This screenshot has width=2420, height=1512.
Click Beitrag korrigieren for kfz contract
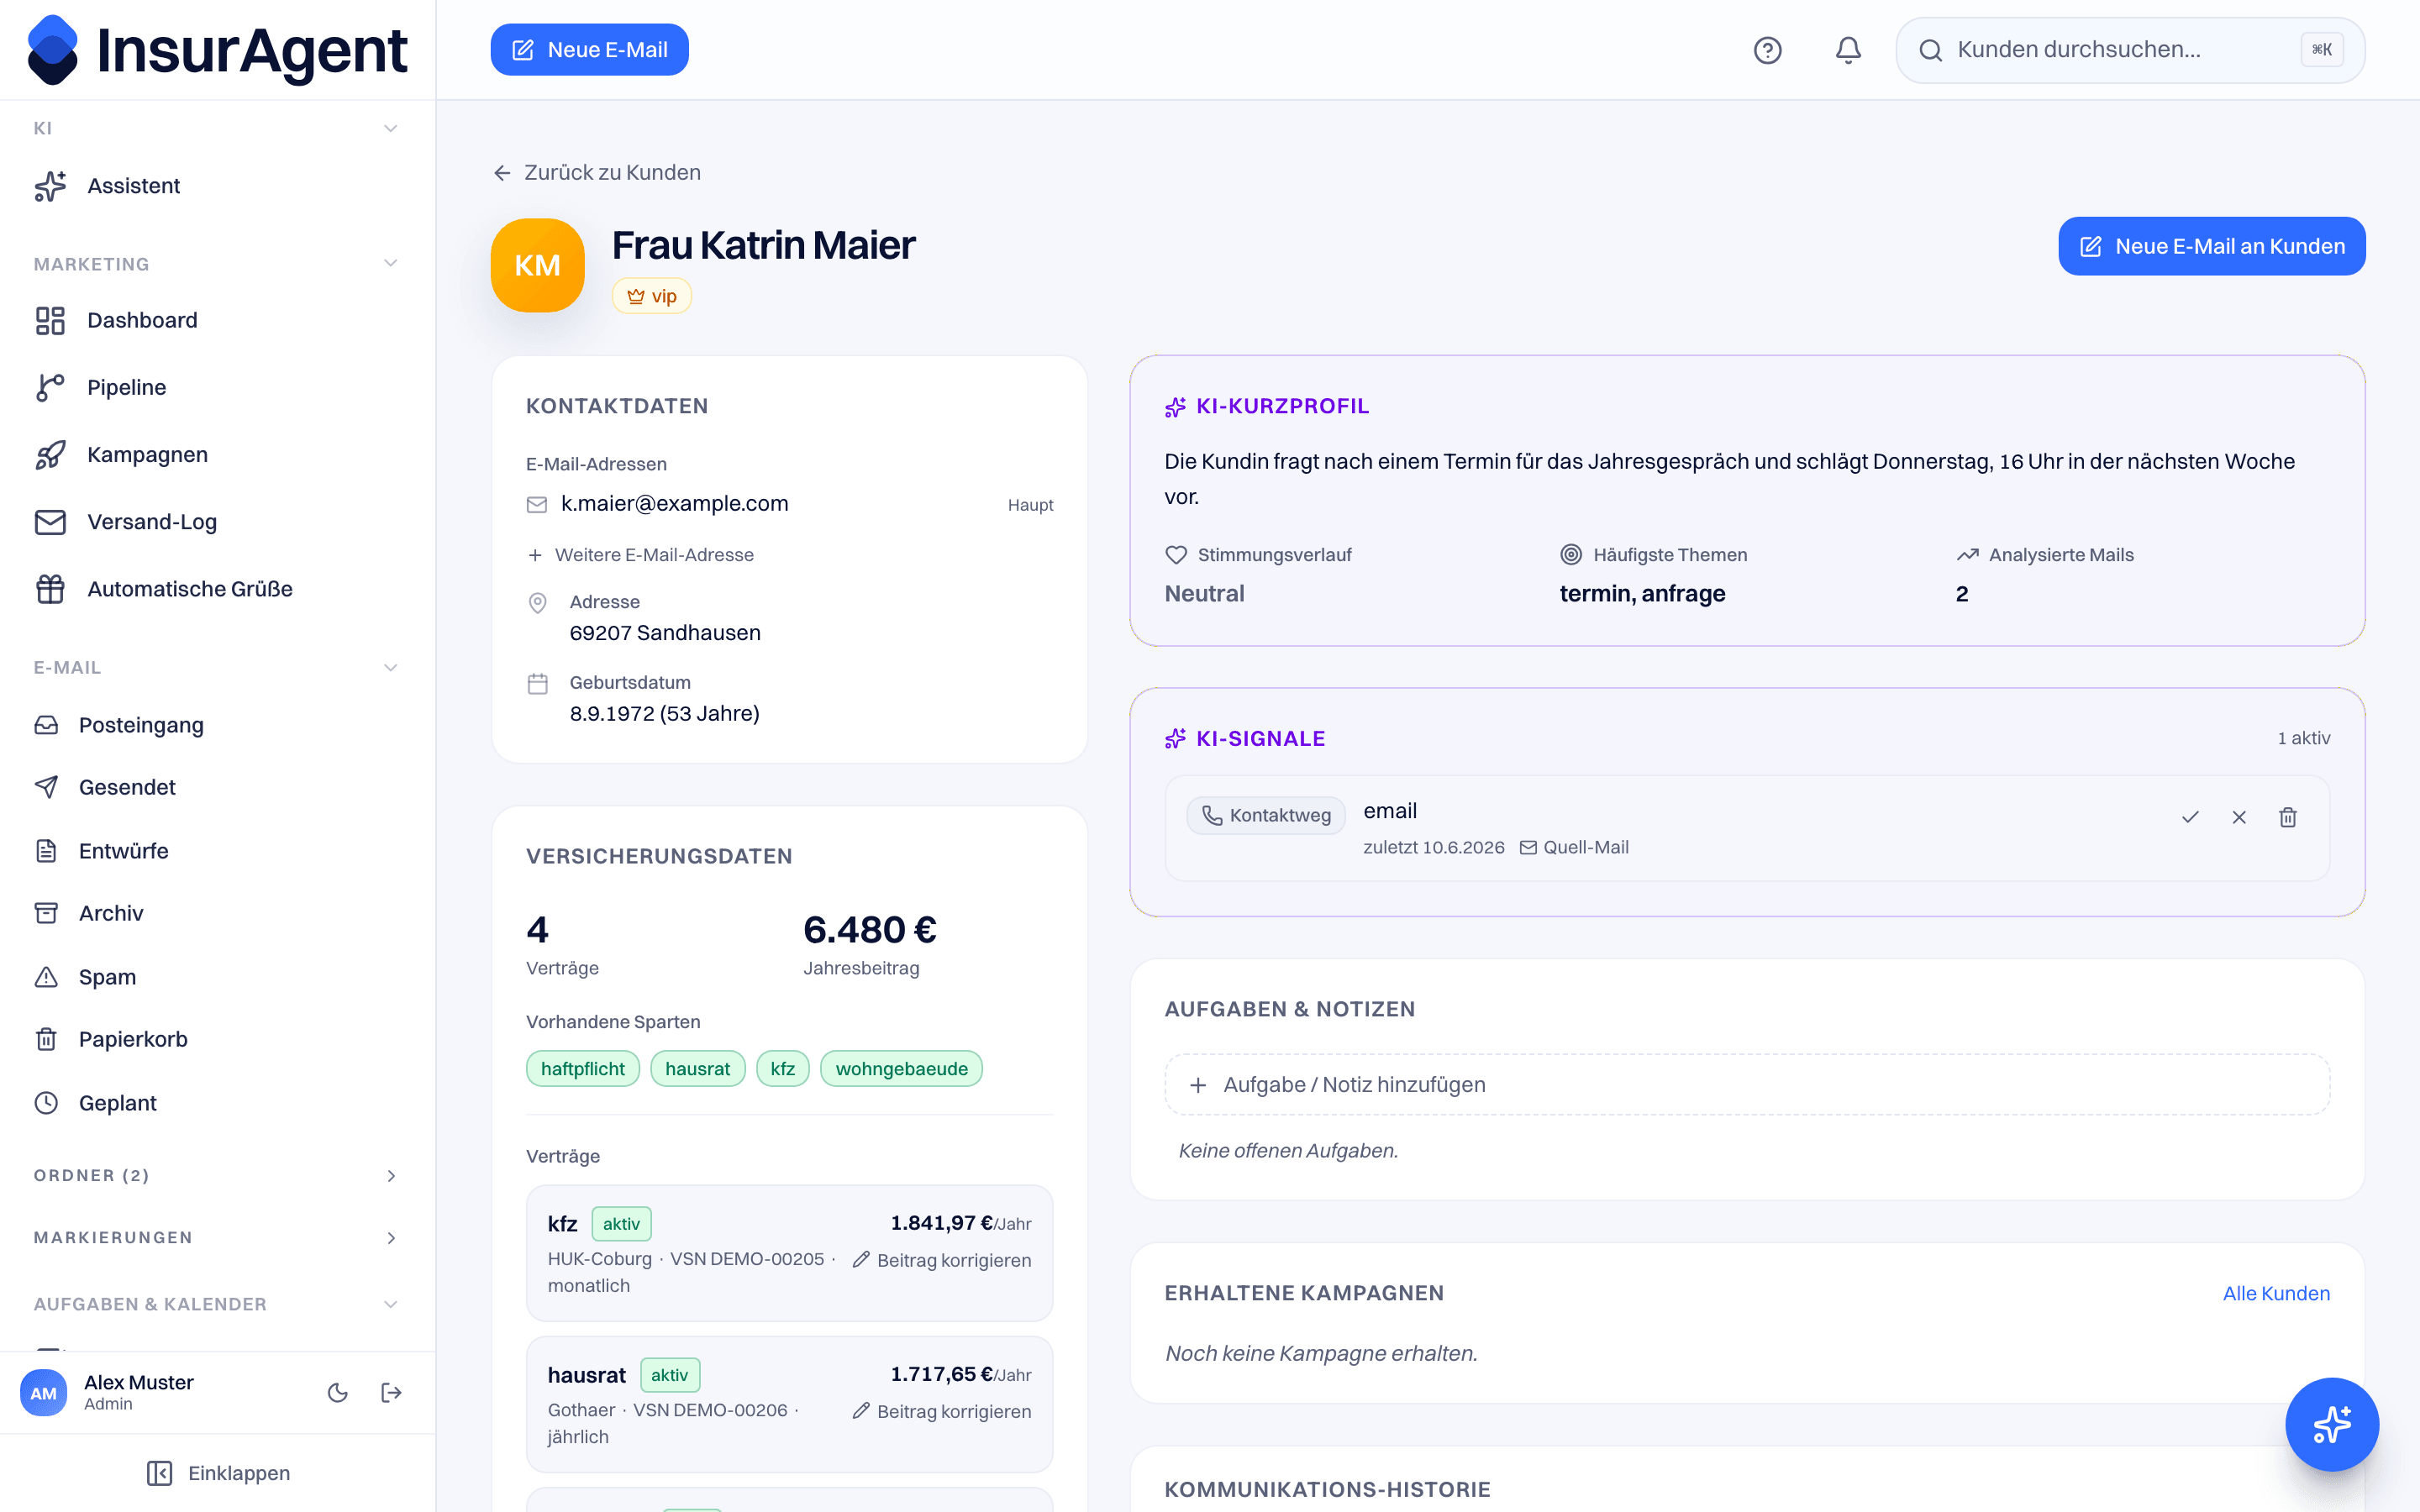click(x=941, y=1260)
